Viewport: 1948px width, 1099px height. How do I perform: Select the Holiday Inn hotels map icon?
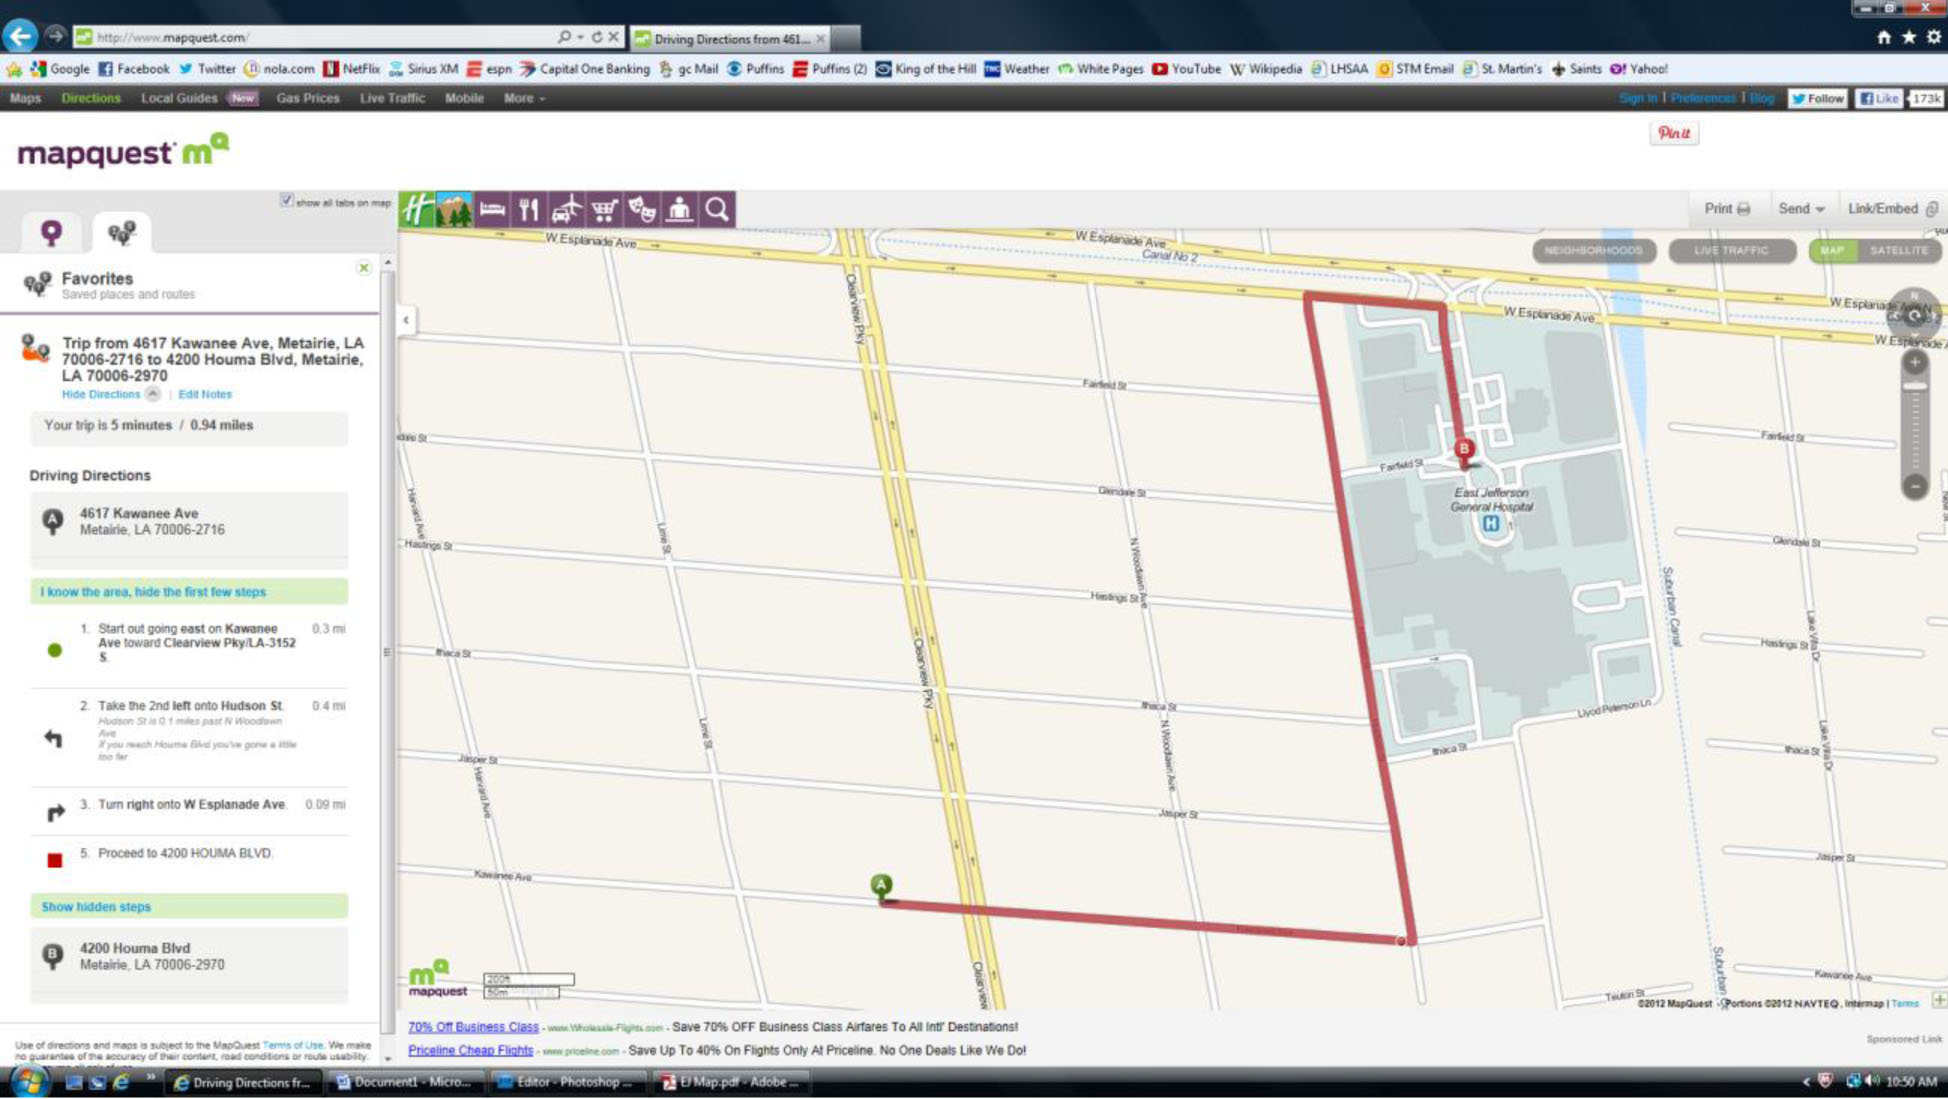[416, 209]
